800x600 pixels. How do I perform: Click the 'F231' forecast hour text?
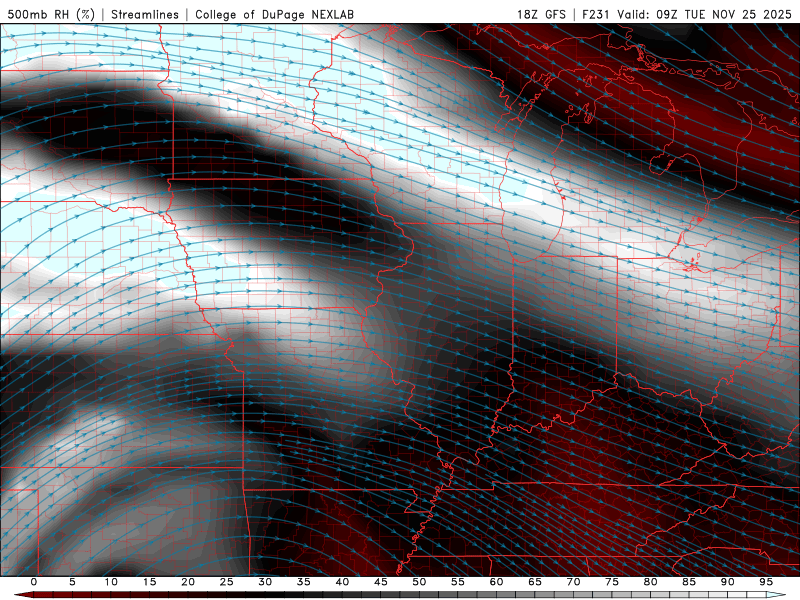(x=596, y=14)
